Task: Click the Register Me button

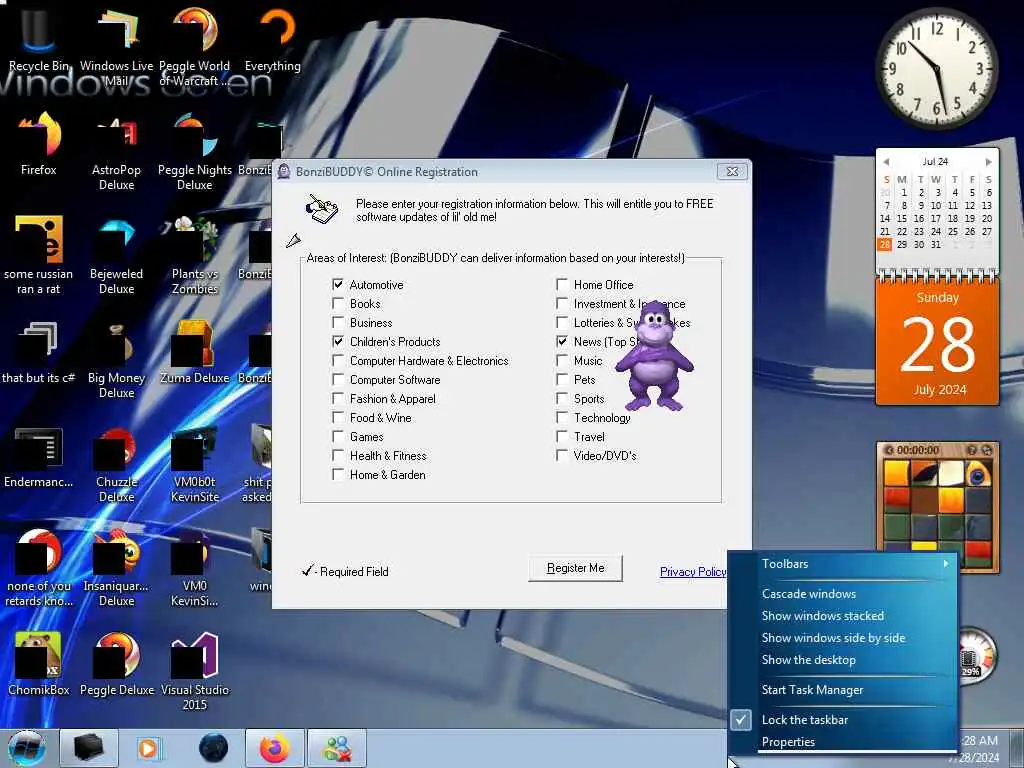Action: (x=575, y=568)
